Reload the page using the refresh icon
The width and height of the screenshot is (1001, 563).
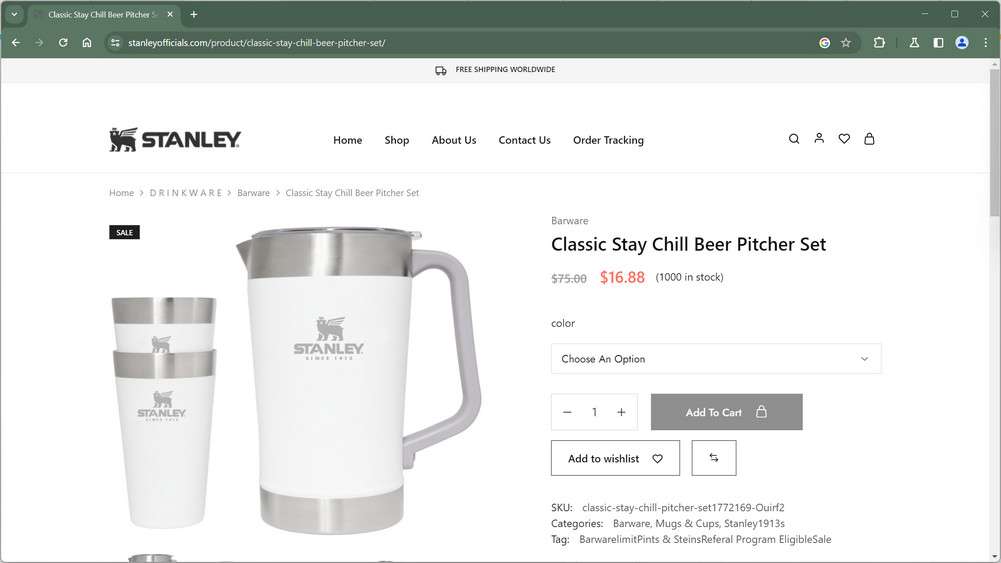coord(63,43)
